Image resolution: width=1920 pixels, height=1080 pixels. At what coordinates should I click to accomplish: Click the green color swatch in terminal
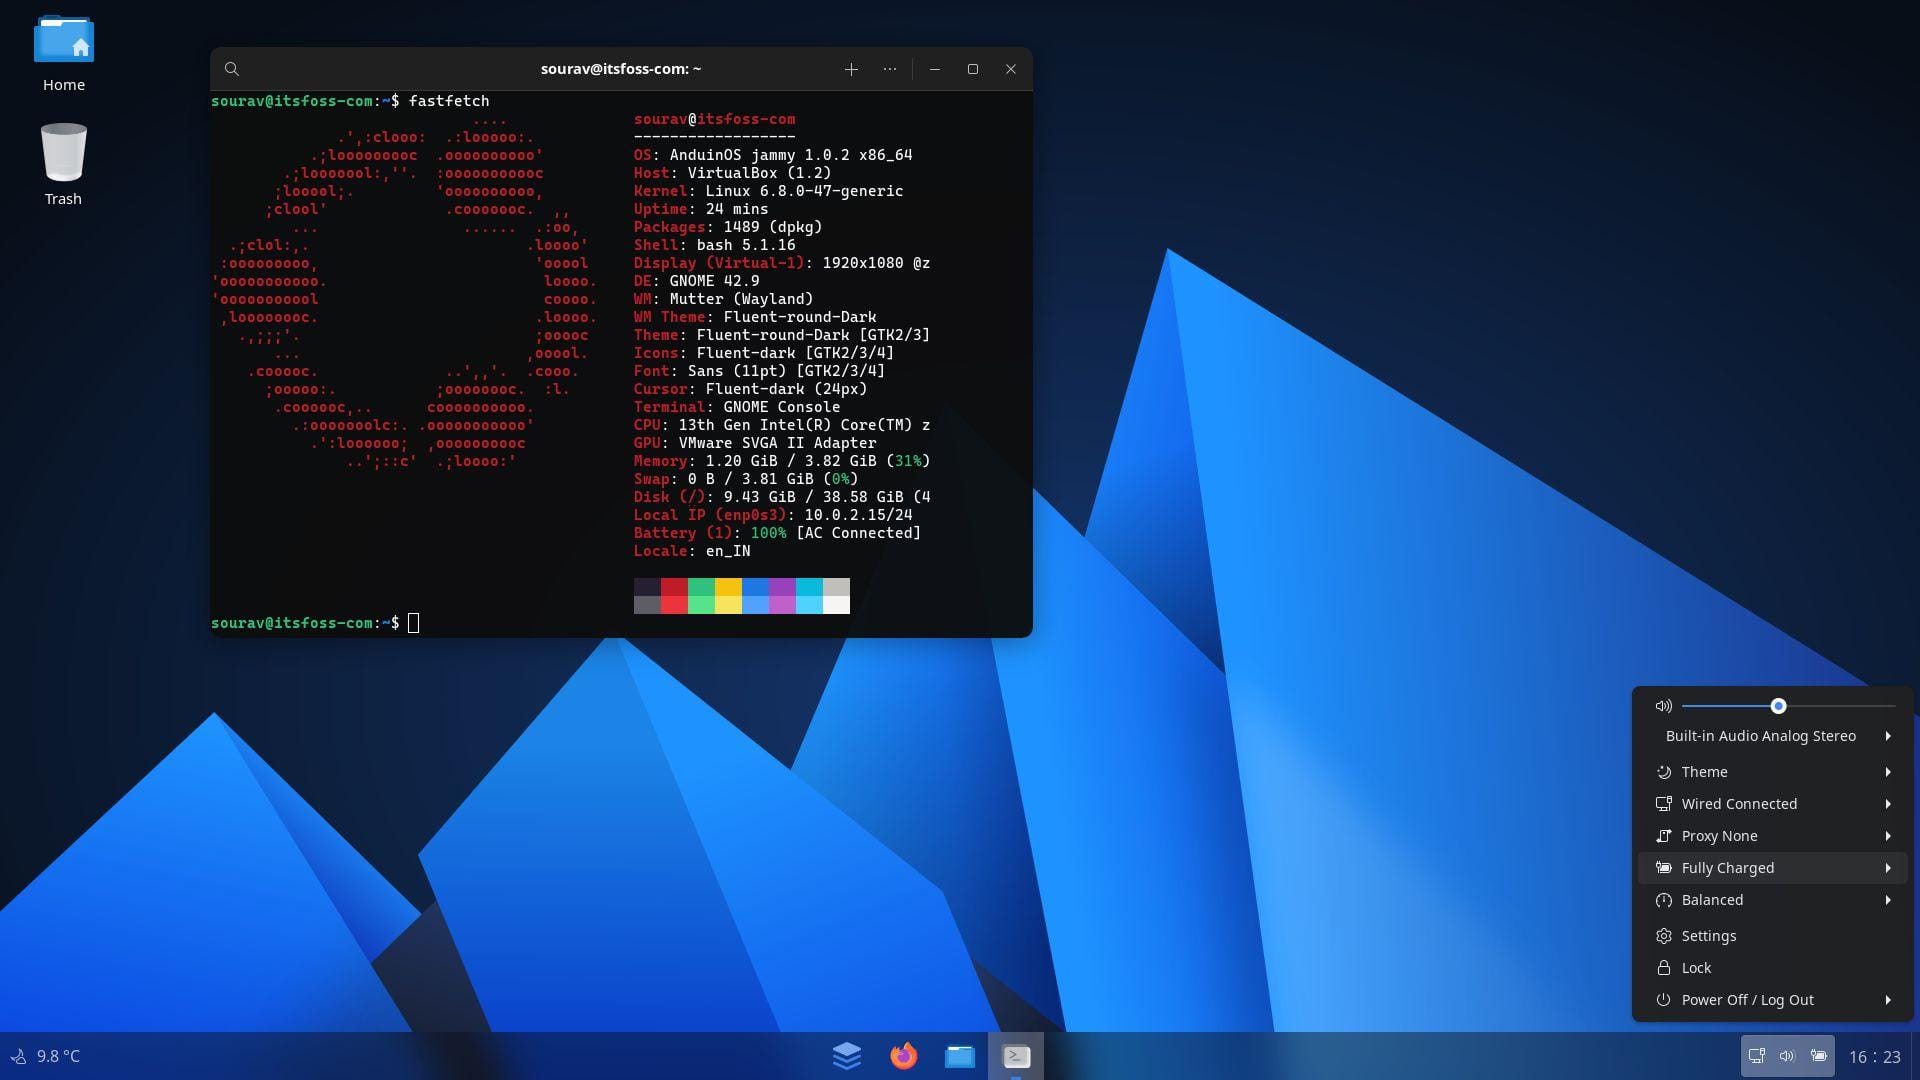click(x=702, y=596)
